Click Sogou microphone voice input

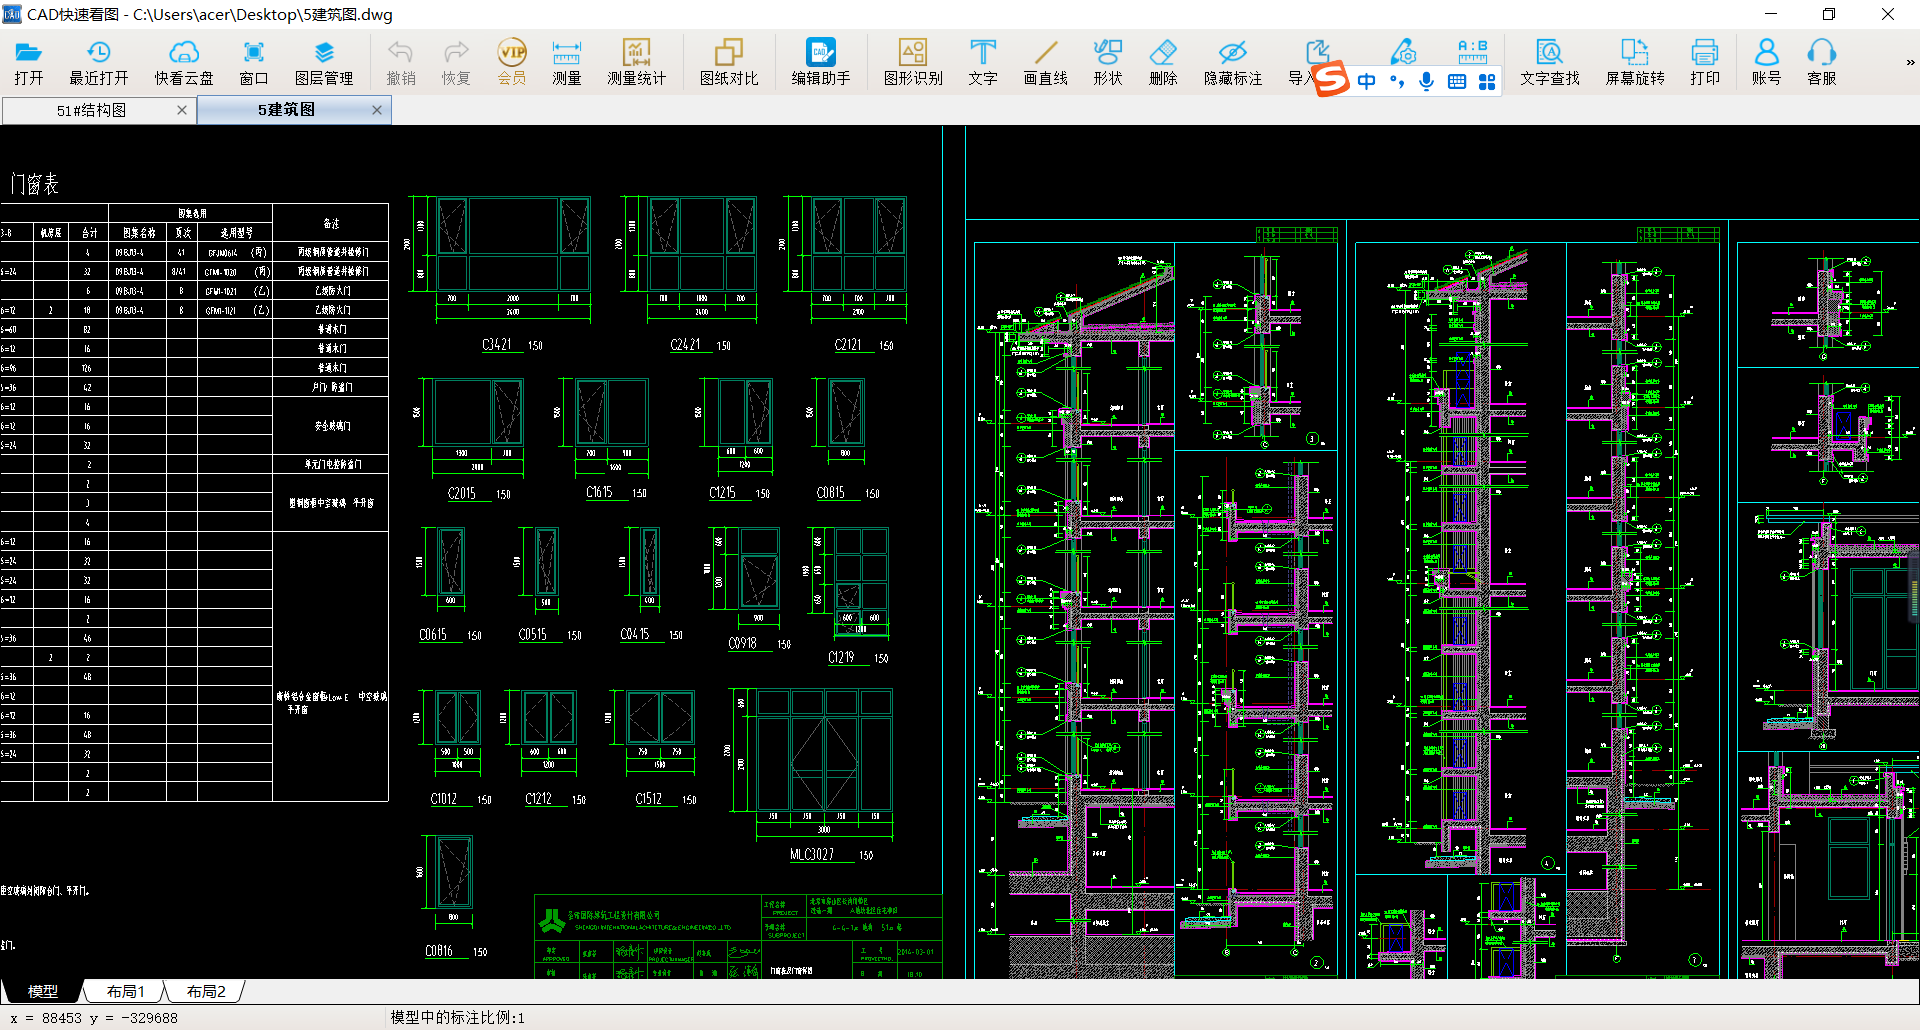pyautogui.click(x=1427, y=81)
